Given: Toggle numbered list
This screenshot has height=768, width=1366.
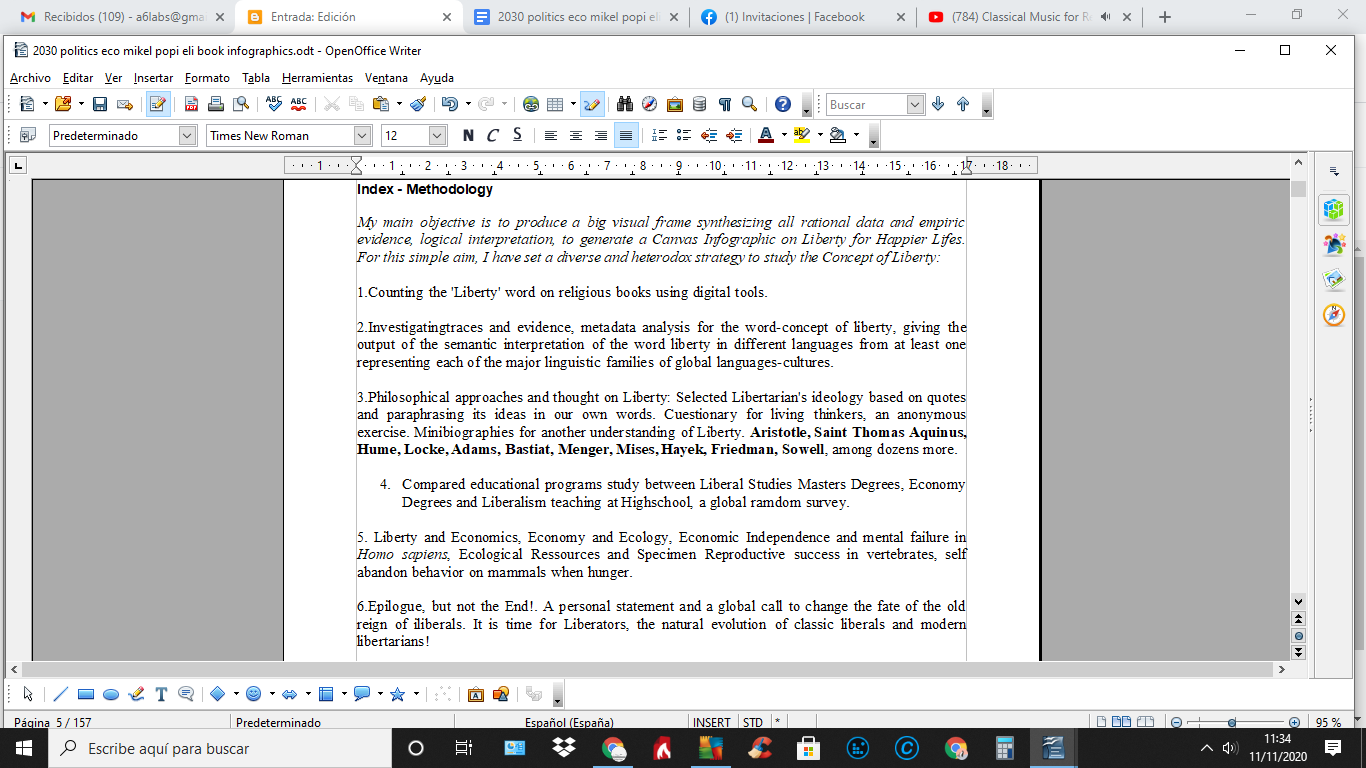Looking at the screenshot, I should (659, 135).
